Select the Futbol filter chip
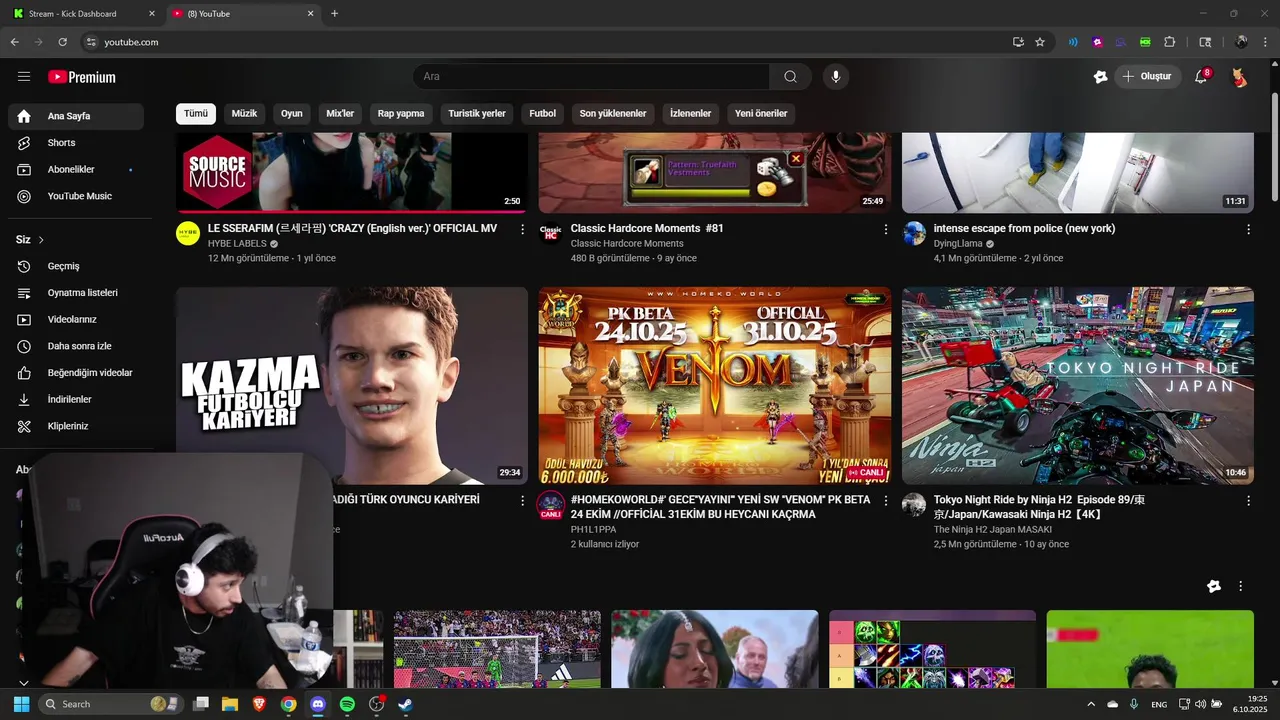The height and width of the screenshot is (720, 1280). (542, 114)
